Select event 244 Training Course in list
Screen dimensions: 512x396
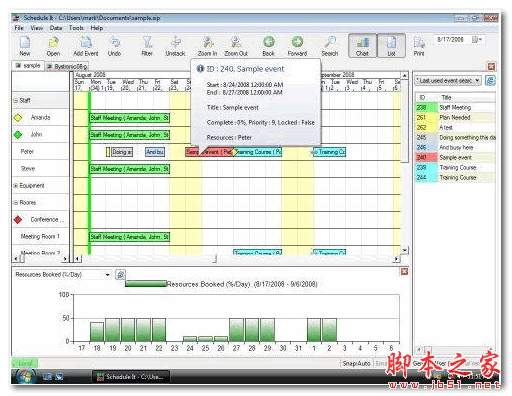455,177
